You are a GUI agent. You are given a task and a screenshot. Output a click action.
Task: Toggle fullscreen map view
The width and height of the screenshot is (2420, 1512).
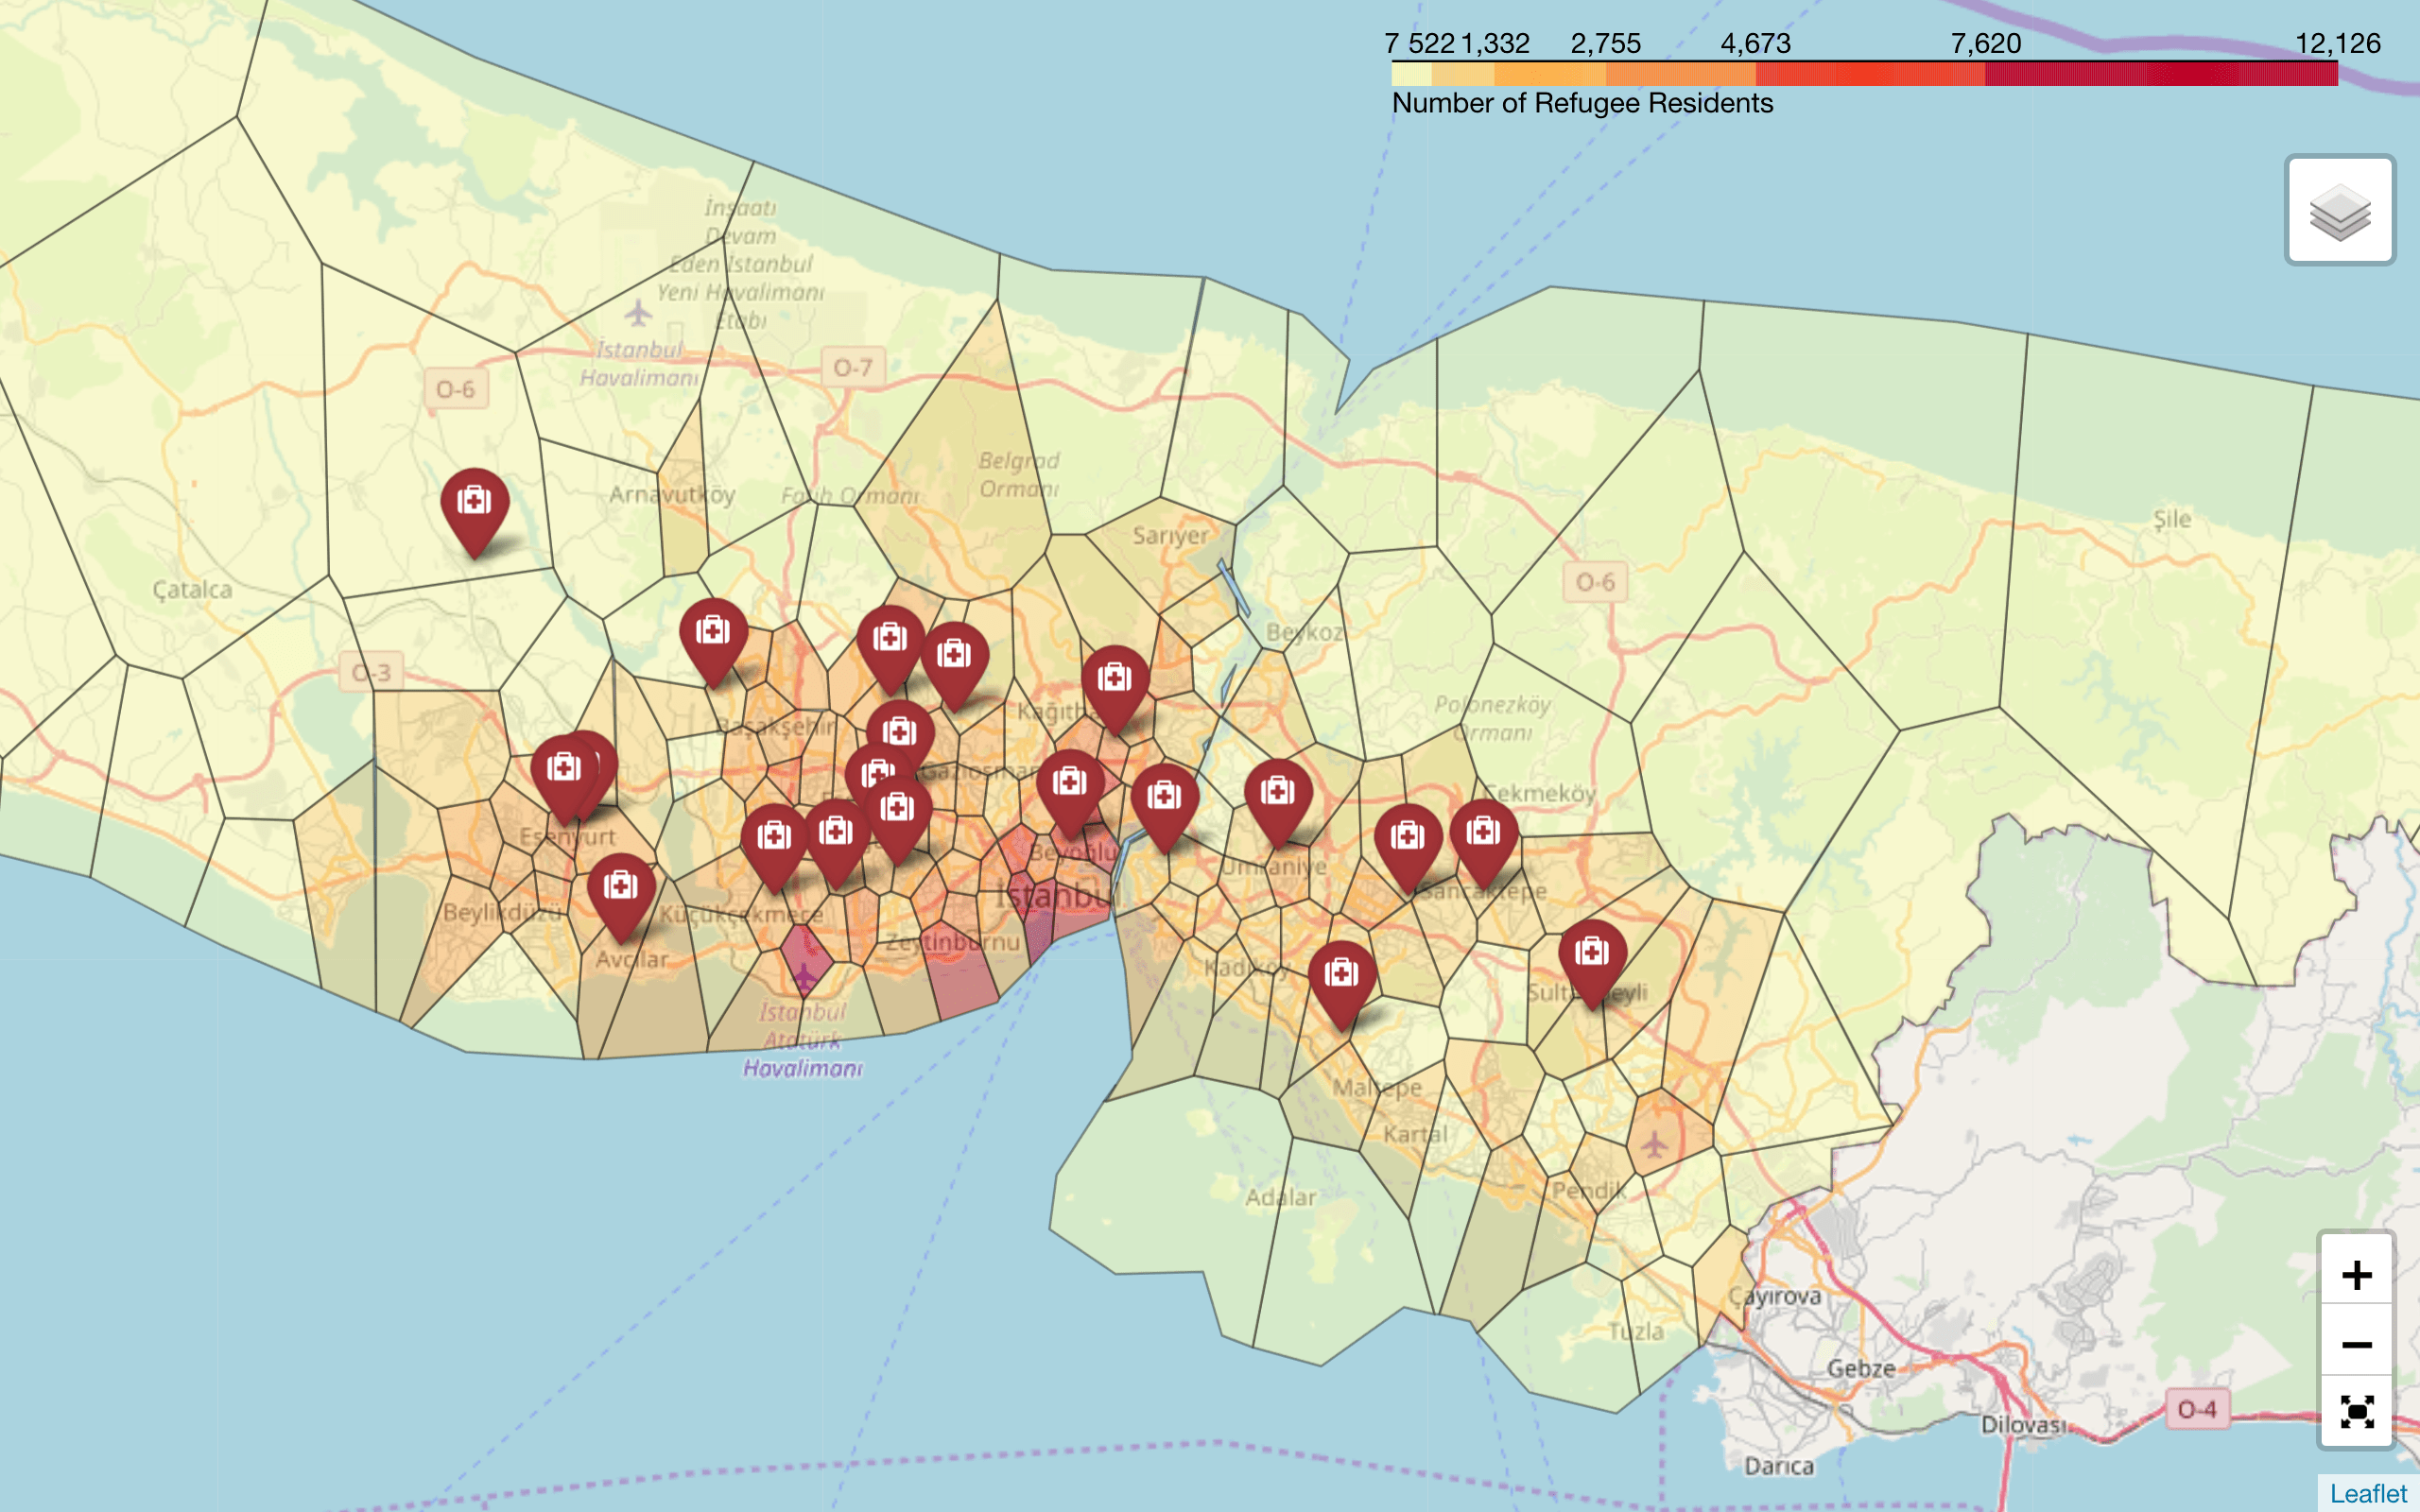pyautogui.click(x=2356, y=1412)
